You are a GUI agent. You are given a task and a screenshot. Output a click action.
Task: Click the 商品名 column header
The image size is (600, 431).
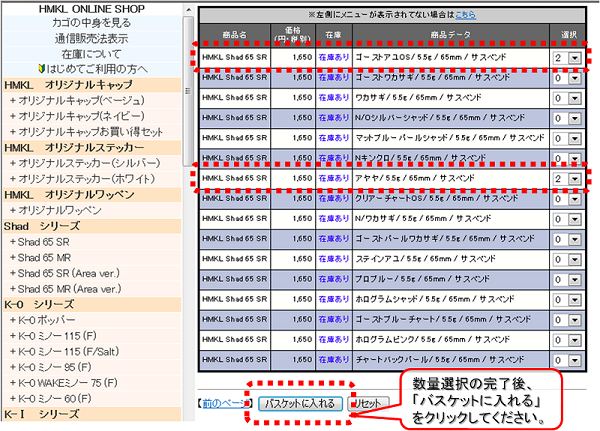tap(235, 35)
